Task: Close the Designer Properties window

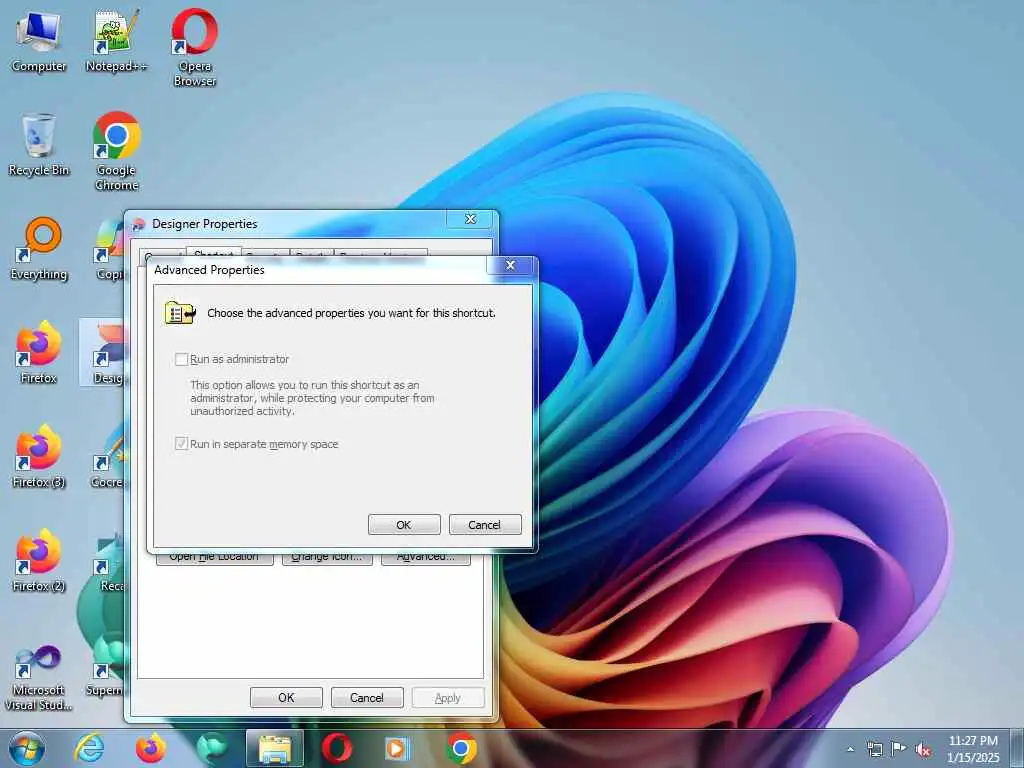Action: click(470, 219)
